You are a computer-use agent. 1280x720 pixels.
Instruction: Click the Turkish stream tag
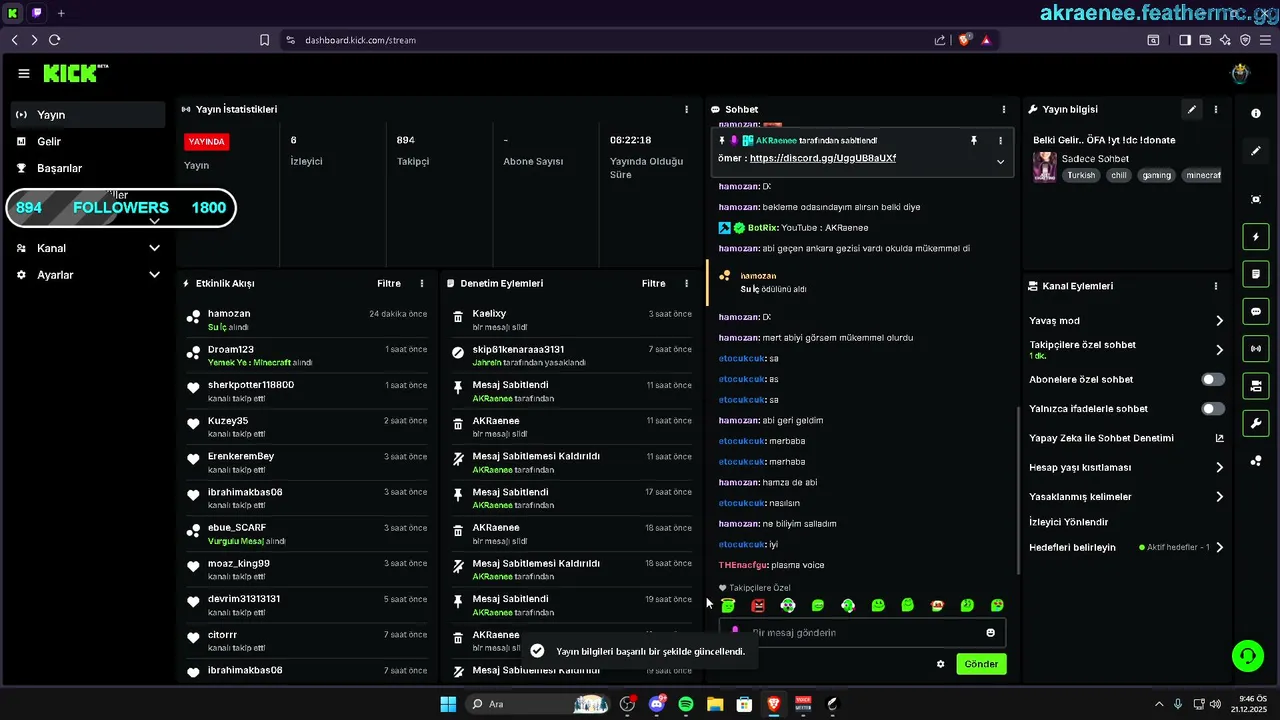(x=1081, y=175)
